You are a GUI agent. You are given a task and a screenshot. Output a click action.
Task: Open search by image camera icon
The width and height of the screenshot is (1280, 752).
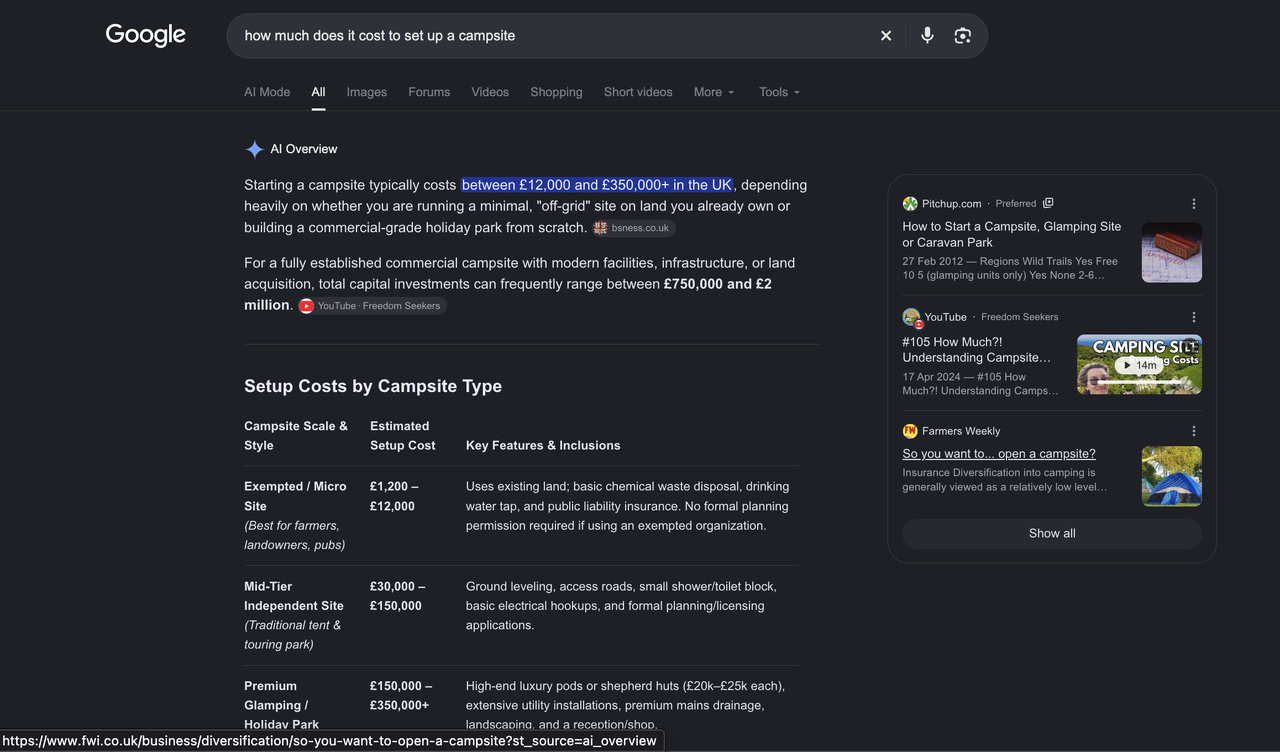point(962,36)
